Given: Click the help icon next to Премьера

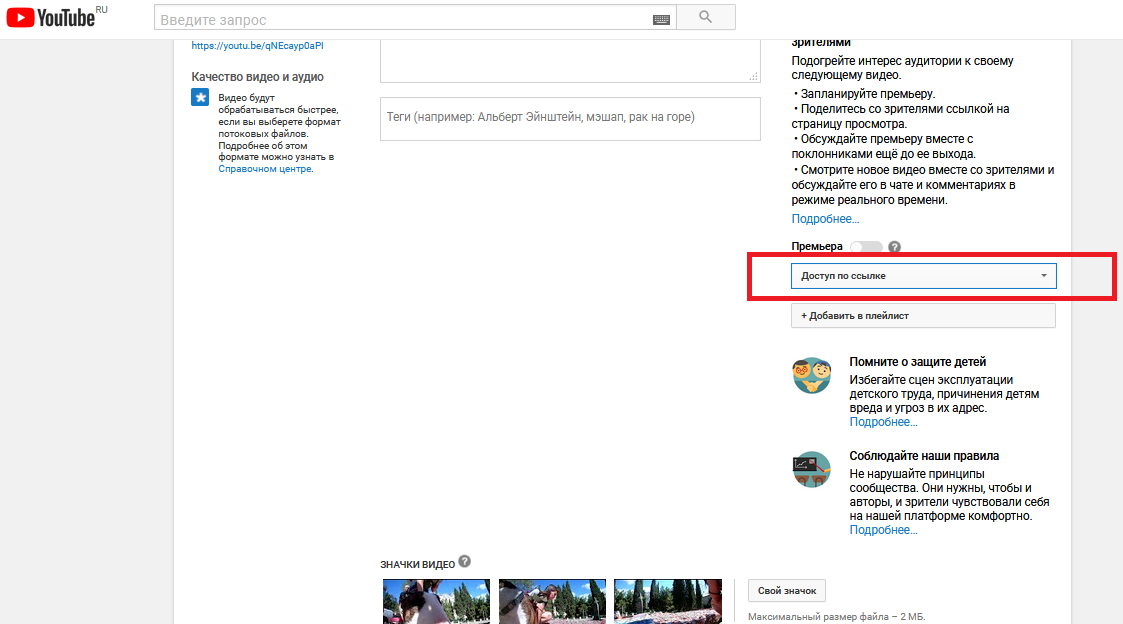Looking at the screenshot, I should tap(894, 246).
